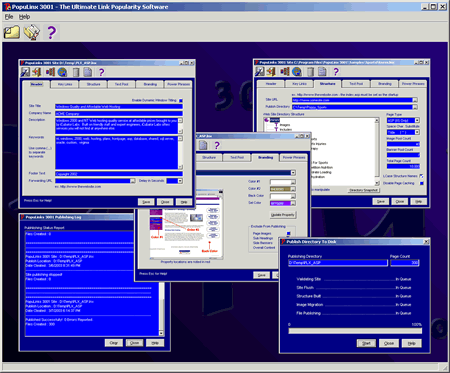Click the globe icon in the PLX_ASP site window
This screenshot has height=373, width=450.
(x=62, y=72)
